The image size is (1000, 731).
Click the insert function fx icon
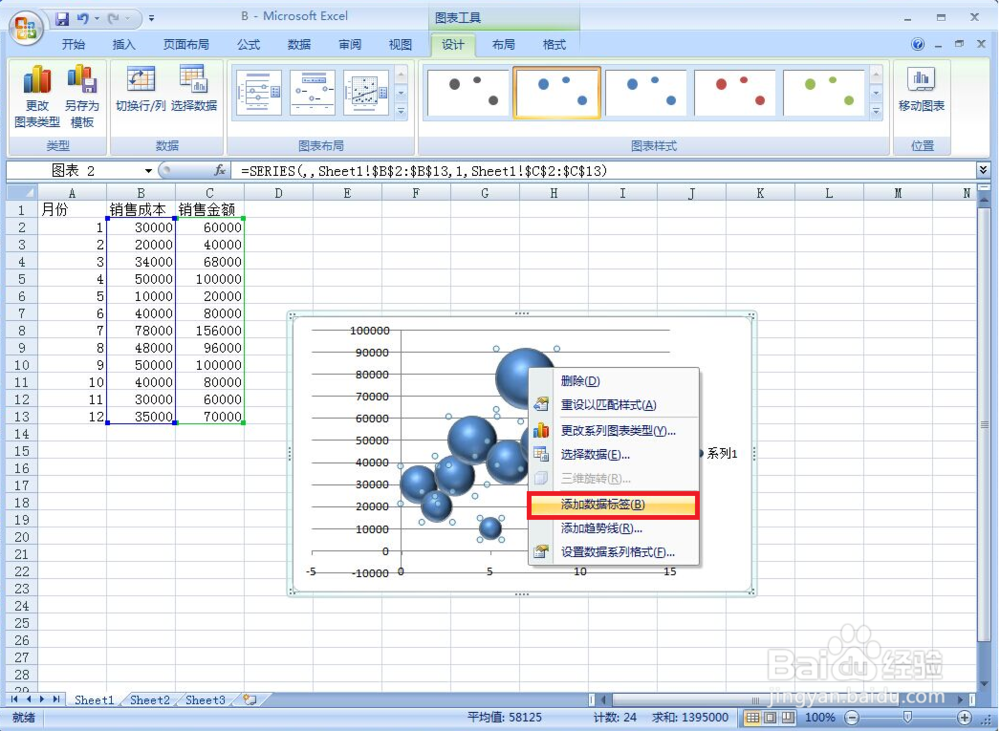tap(219, 170)
